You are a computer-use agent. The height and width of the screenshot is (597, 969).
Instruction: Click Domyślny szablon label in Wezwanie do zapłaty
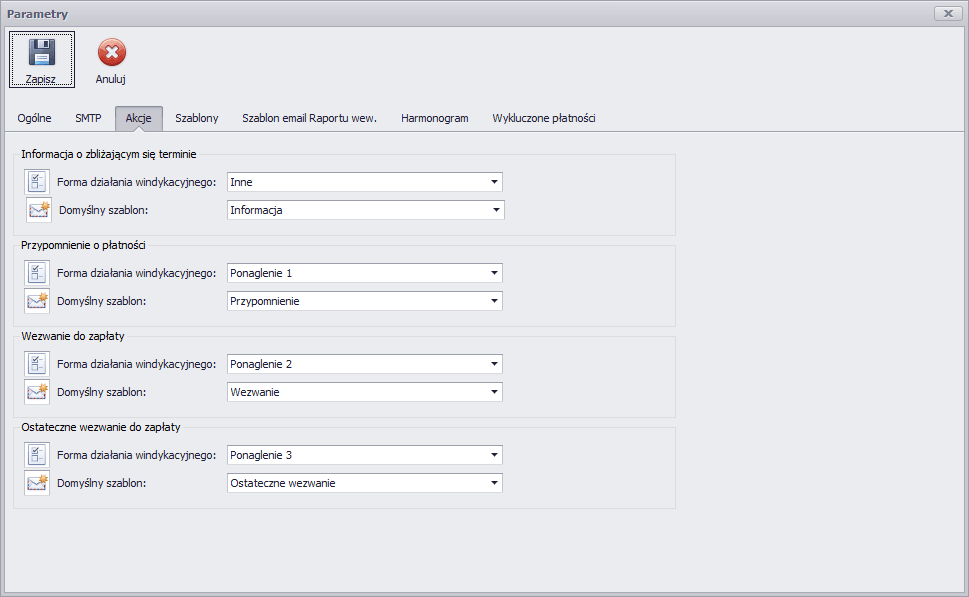tap(101, 392)
